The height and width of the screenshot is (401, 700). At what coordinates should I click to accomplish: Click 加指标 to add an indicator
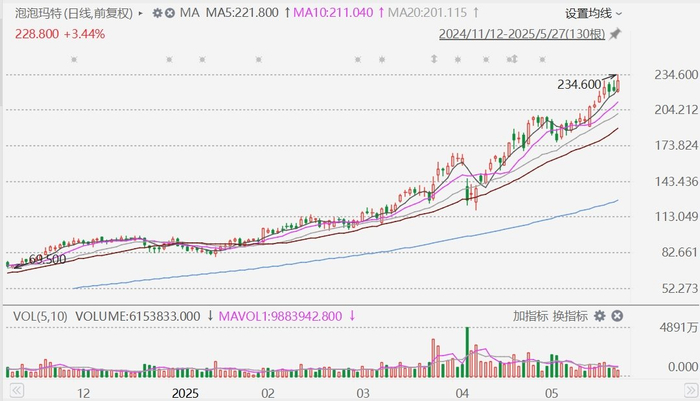pyautogui.click(x=530, y=316)
